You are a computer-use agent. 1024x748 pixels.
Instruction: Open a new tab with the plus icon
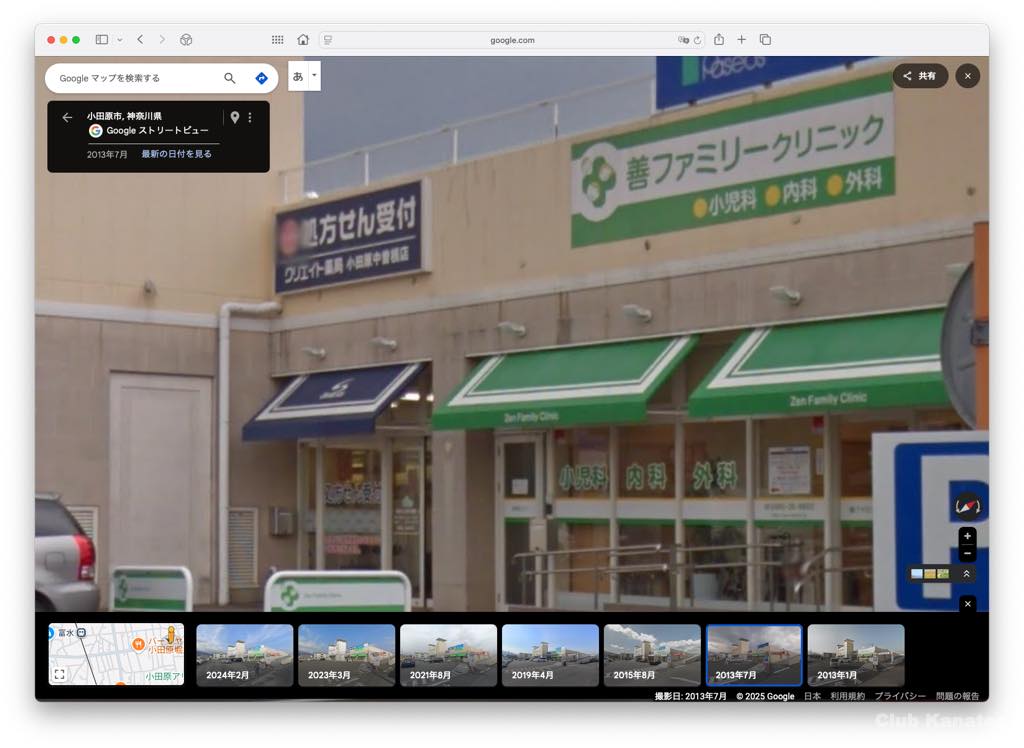[x=742, y=40]
